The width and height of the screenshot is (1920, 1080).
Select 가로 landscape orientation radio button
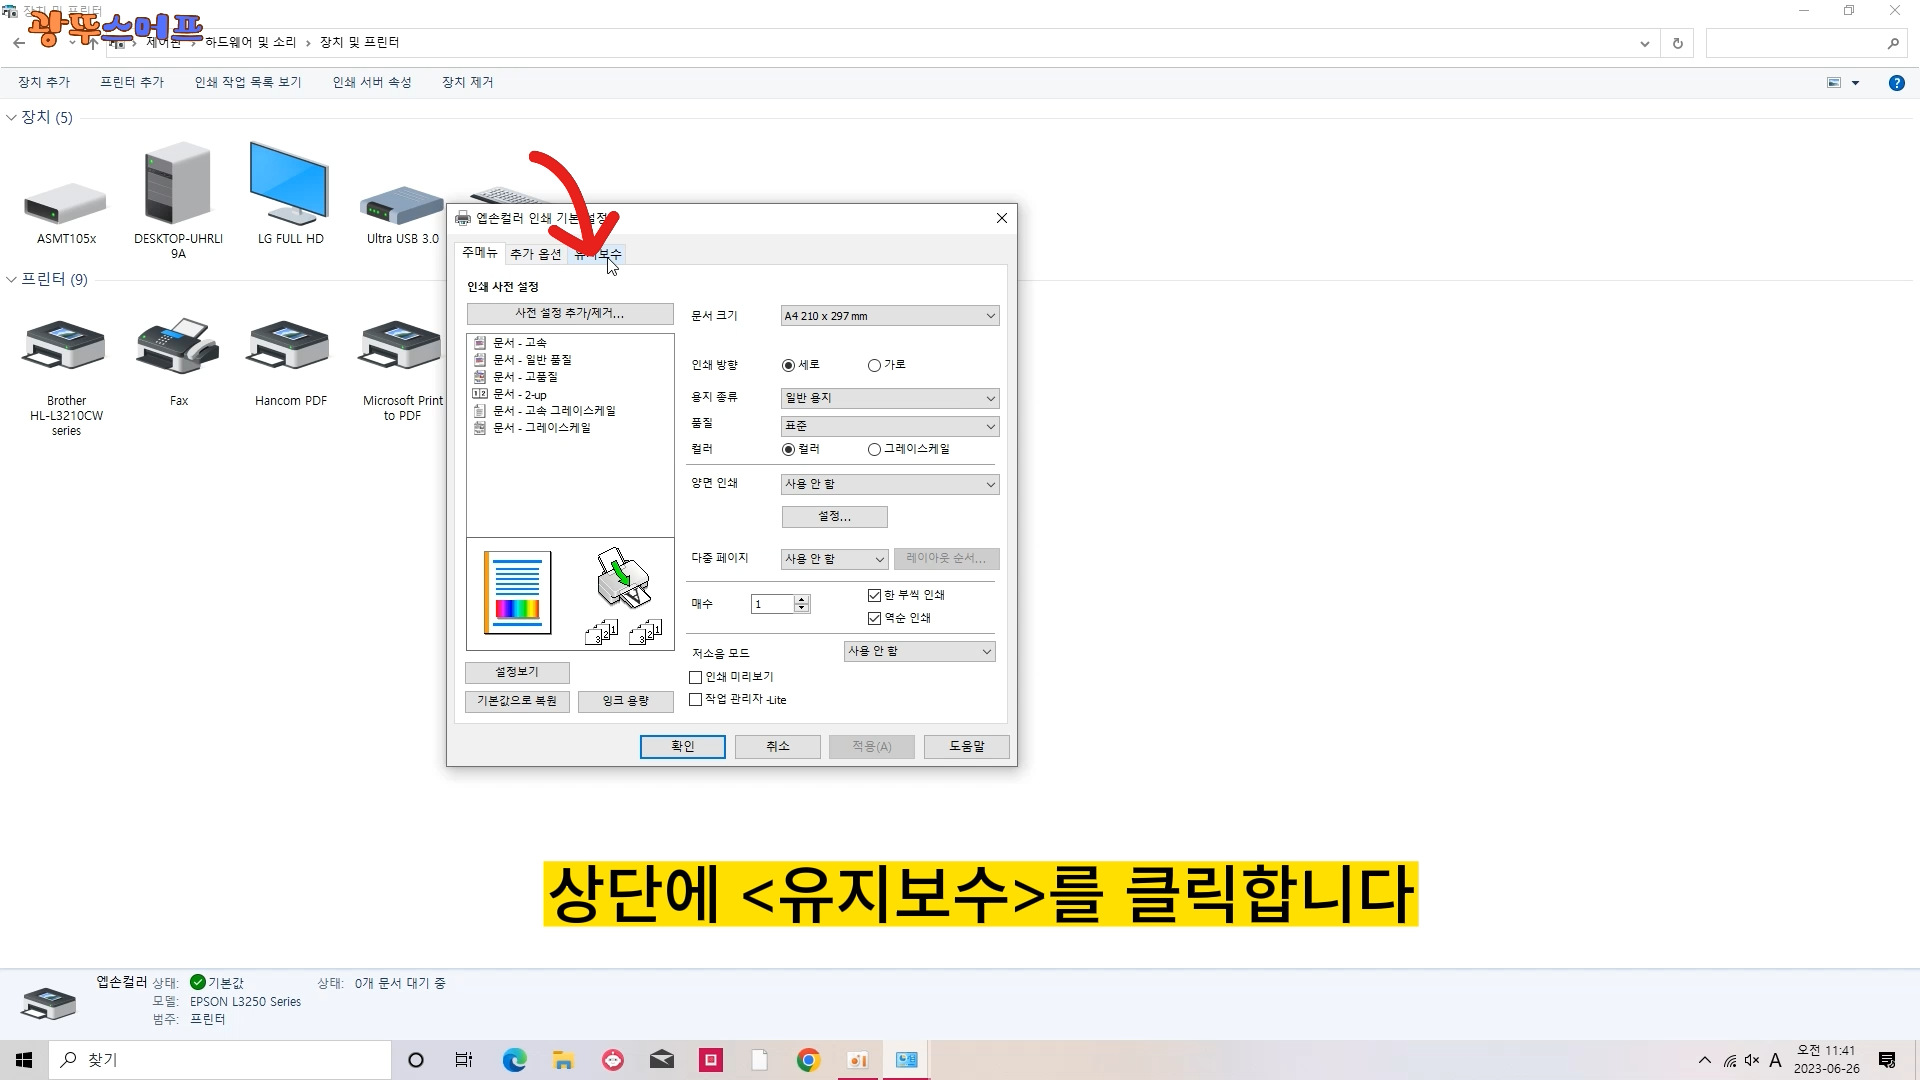pos(874,366)
